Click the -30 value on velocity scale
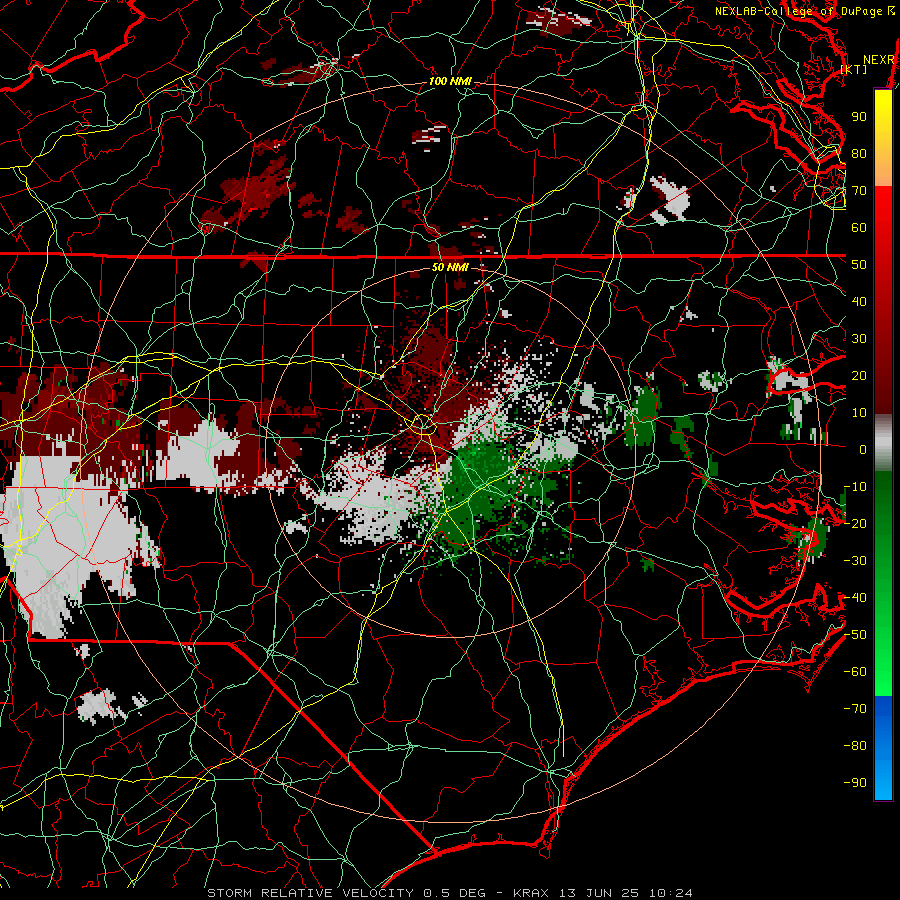Image resolution: width=900 pixels, height=900 pixels. (x=855, y=561)
